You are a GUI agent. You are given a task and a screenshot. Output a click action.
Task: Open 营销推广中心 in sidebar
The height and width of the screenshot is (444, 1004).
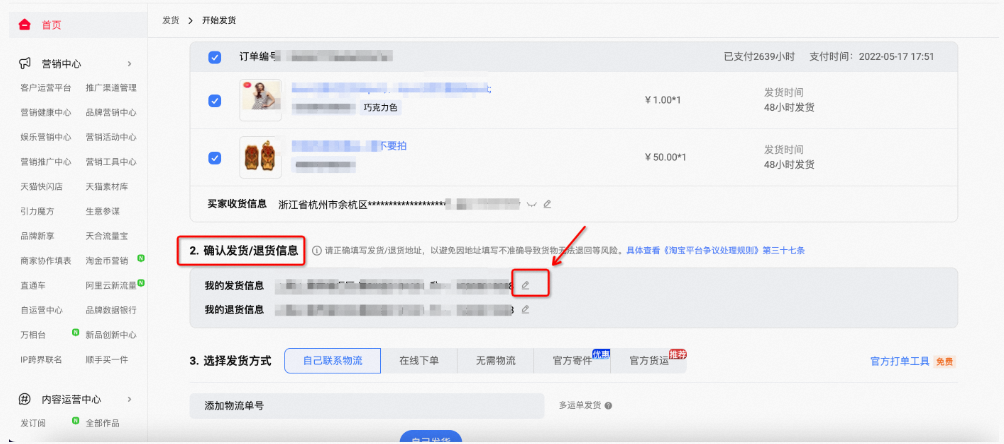(45, 162)
